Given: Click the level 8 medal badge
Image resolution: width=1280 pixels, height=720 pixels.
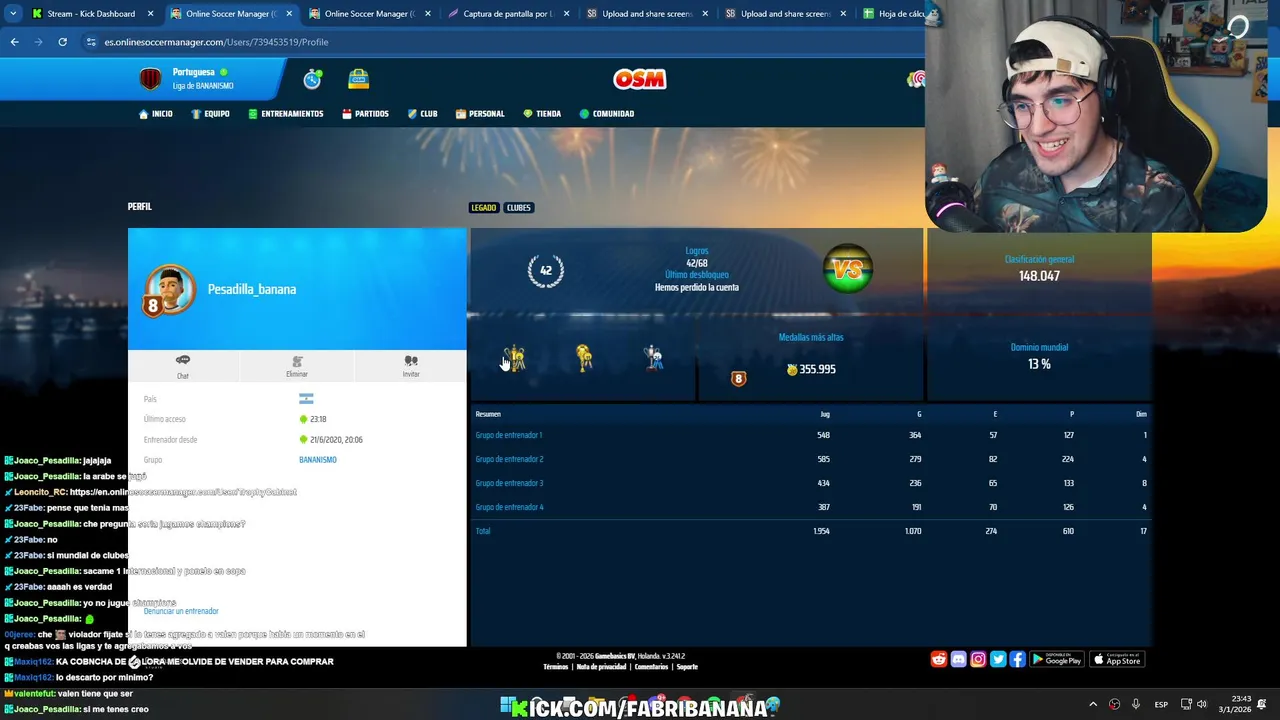Looking at the screenshot, I should tap(739, 378).
